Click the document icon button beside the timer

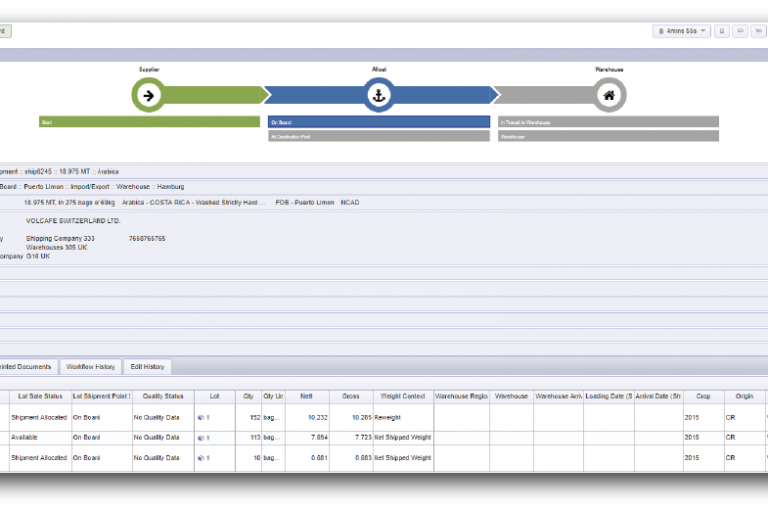(721, 31)
